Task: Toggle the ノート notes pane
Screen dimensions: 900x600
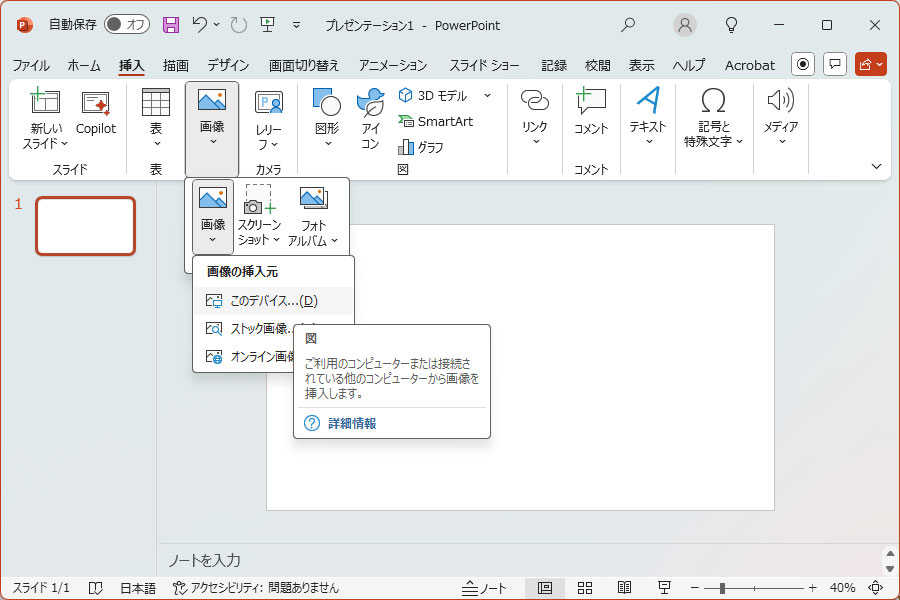Action: (484, 588)
